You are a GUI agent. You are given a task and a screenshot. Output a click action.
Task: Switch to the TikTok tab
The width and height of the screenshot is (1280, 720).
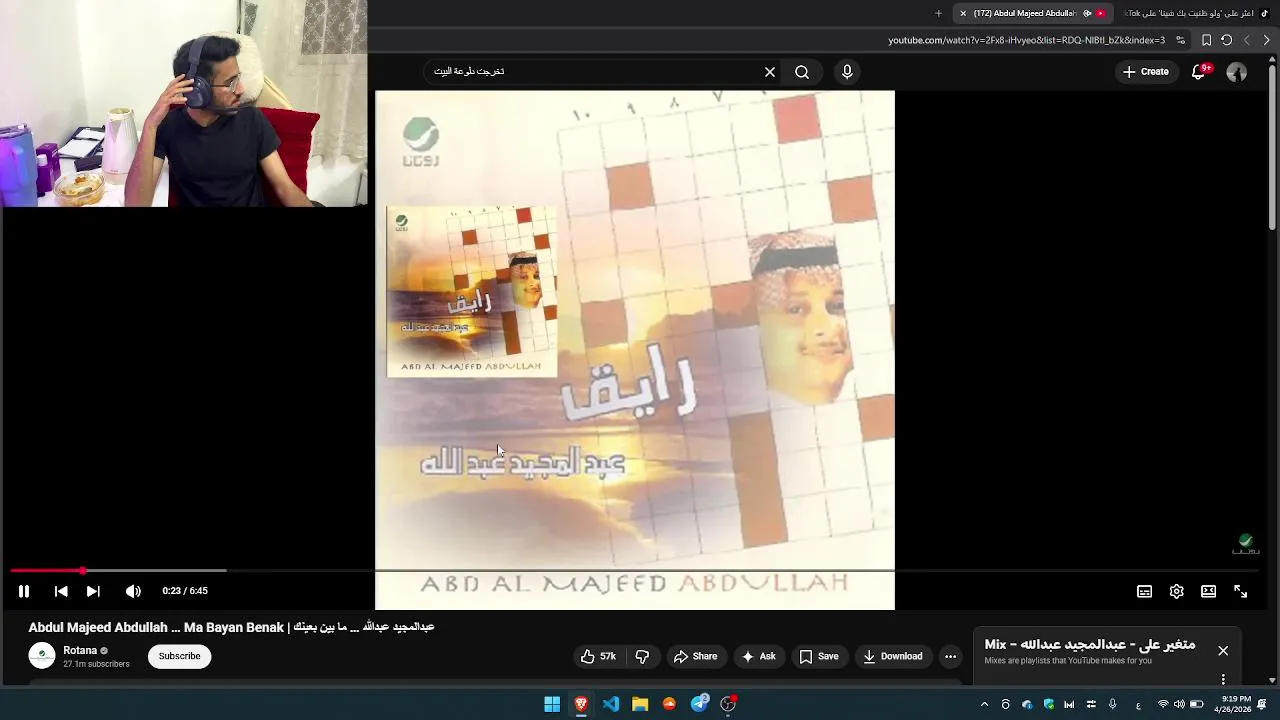[x=1195, y=13]
